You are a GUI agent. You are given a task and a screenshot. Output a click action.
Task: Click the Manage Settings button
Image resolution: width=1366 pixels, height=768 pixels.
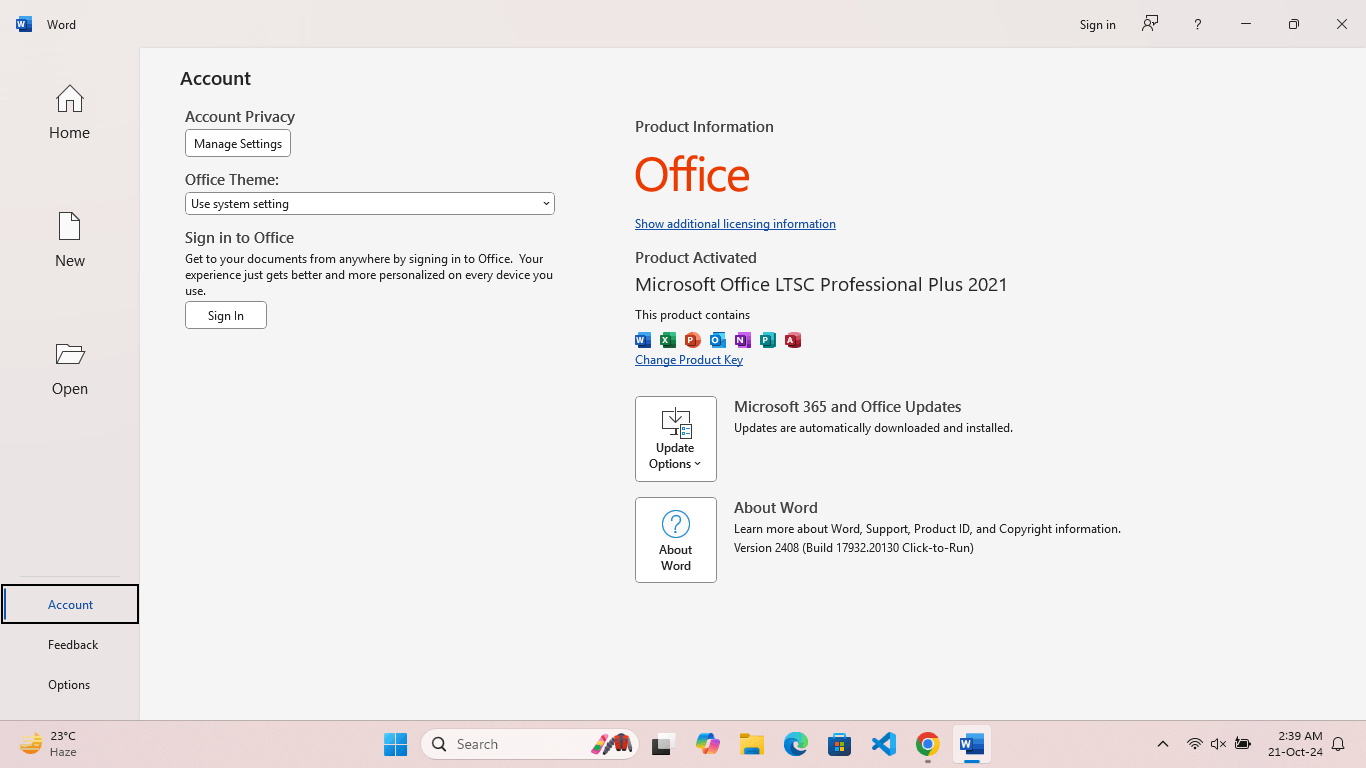pyautogui.click(x=238, y=143)
